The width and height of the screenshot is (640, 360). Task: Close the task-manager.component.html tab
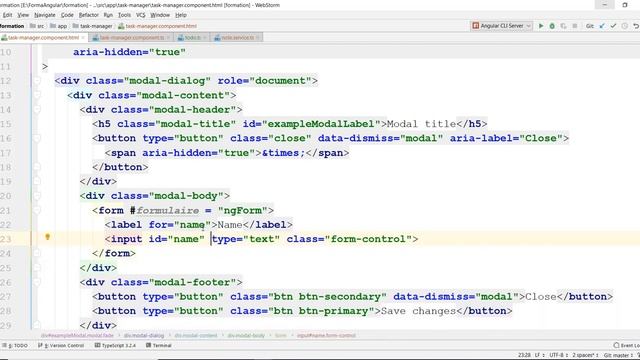pos(83,38)
